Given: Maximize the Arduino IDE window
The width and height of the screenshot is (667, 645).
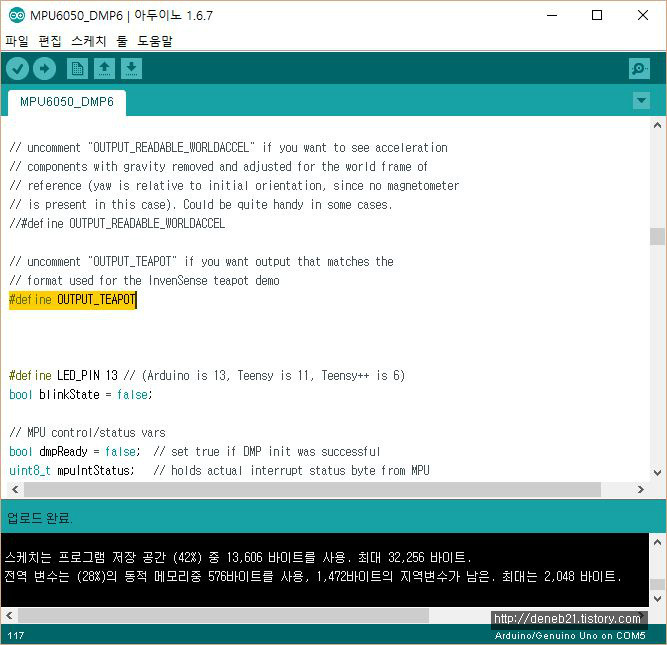Looking at the screenshot, I should 597,15.
